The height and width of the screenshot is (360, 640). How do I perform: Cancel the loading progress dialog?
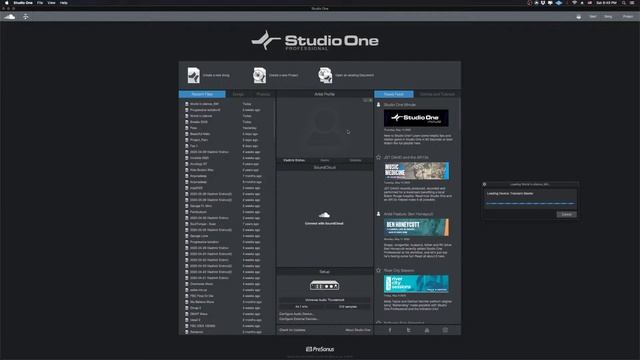coord(567,214)
